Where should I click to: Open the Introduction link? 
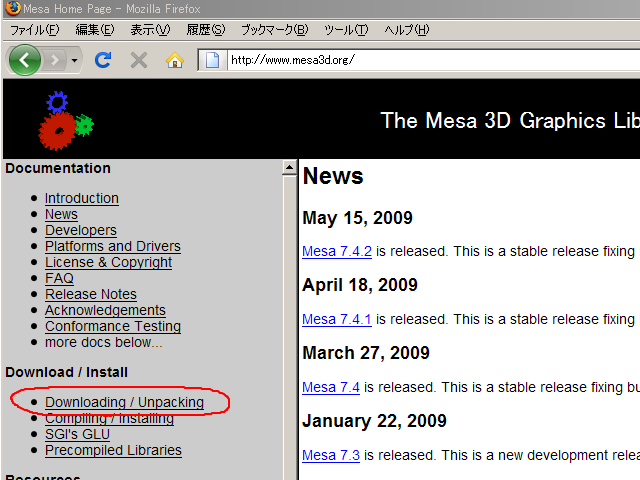click(82, 198)
